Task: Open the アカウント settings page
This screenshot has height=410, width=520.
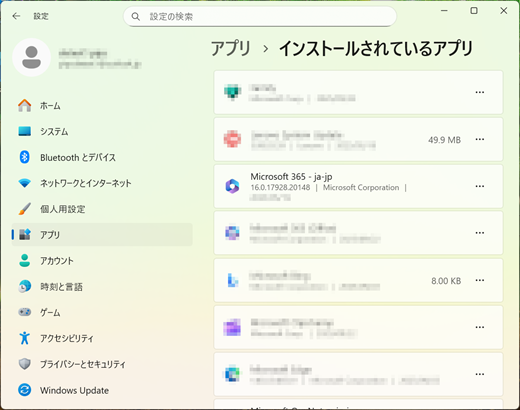Action: point(102,261)
